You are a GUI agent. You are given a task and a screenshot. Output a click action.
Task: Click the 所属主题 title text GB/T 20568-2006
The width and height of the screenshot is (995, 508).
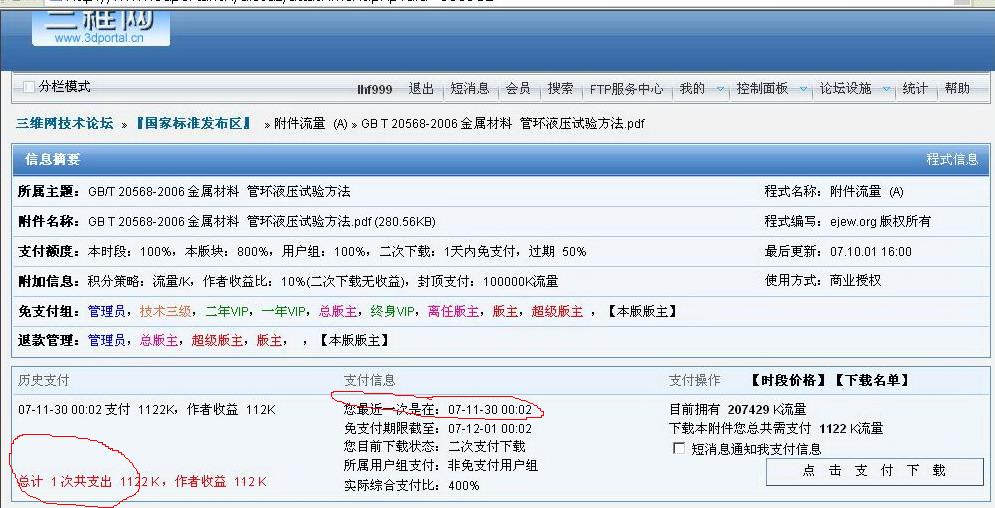[x=219, y=192]
